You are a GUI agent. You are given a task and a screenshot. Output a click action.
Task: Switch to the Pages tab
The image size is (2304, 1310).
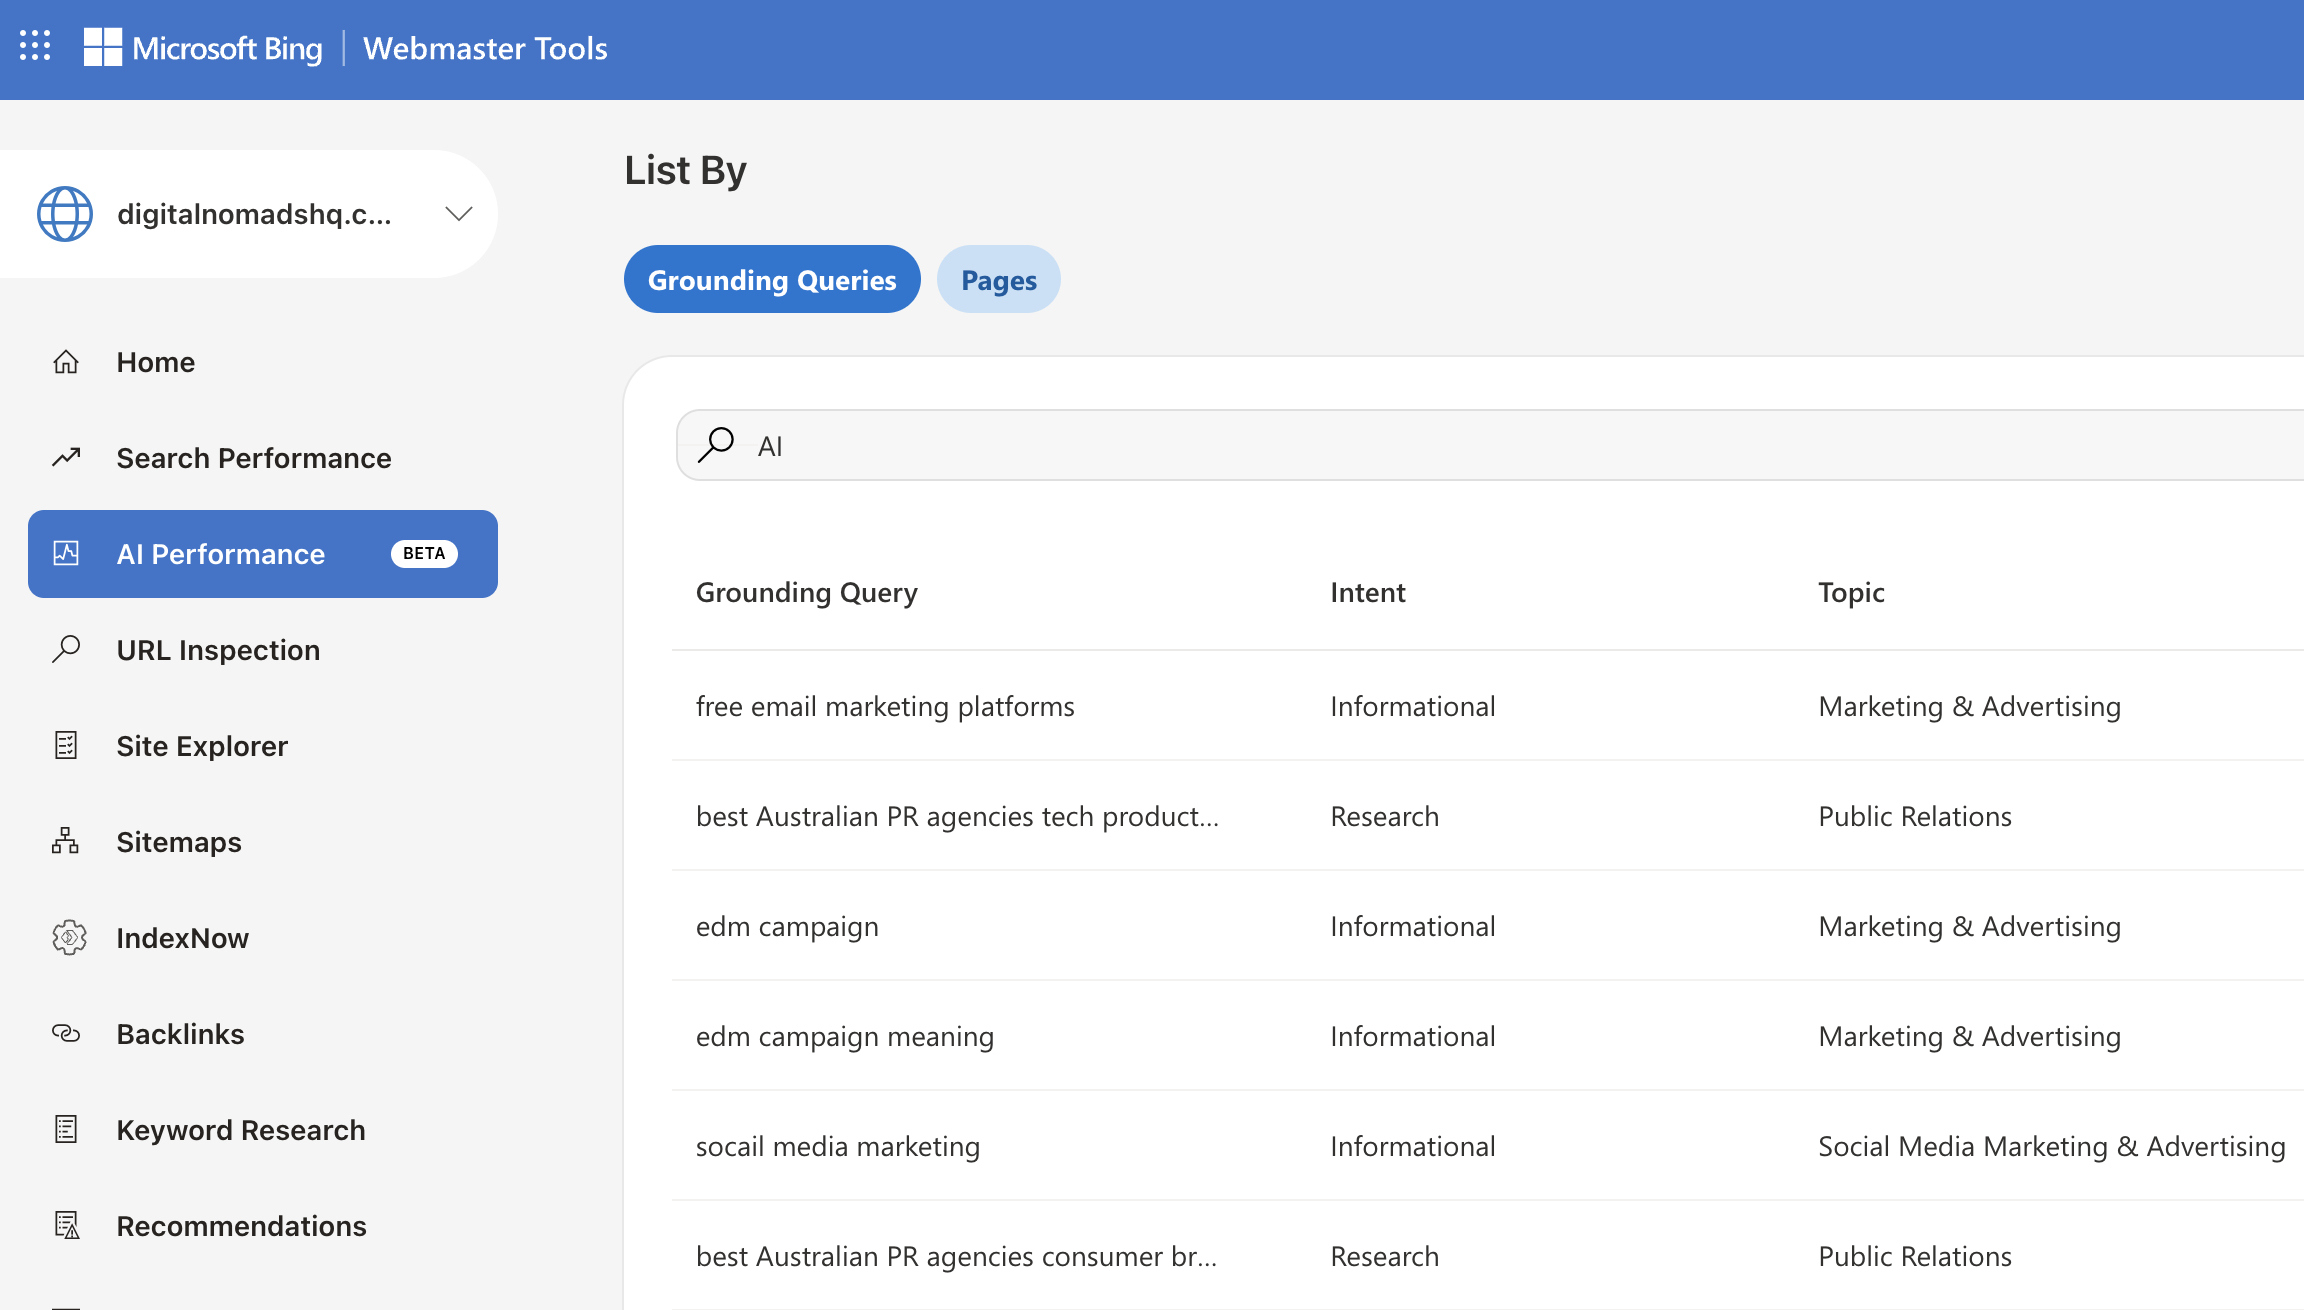(x=999, y=279)
